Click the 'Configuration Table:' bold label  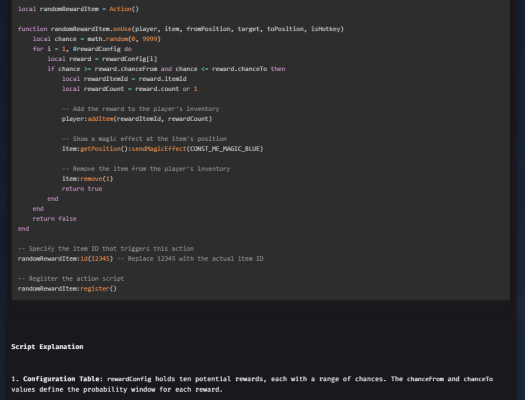(x=63, y=379)
